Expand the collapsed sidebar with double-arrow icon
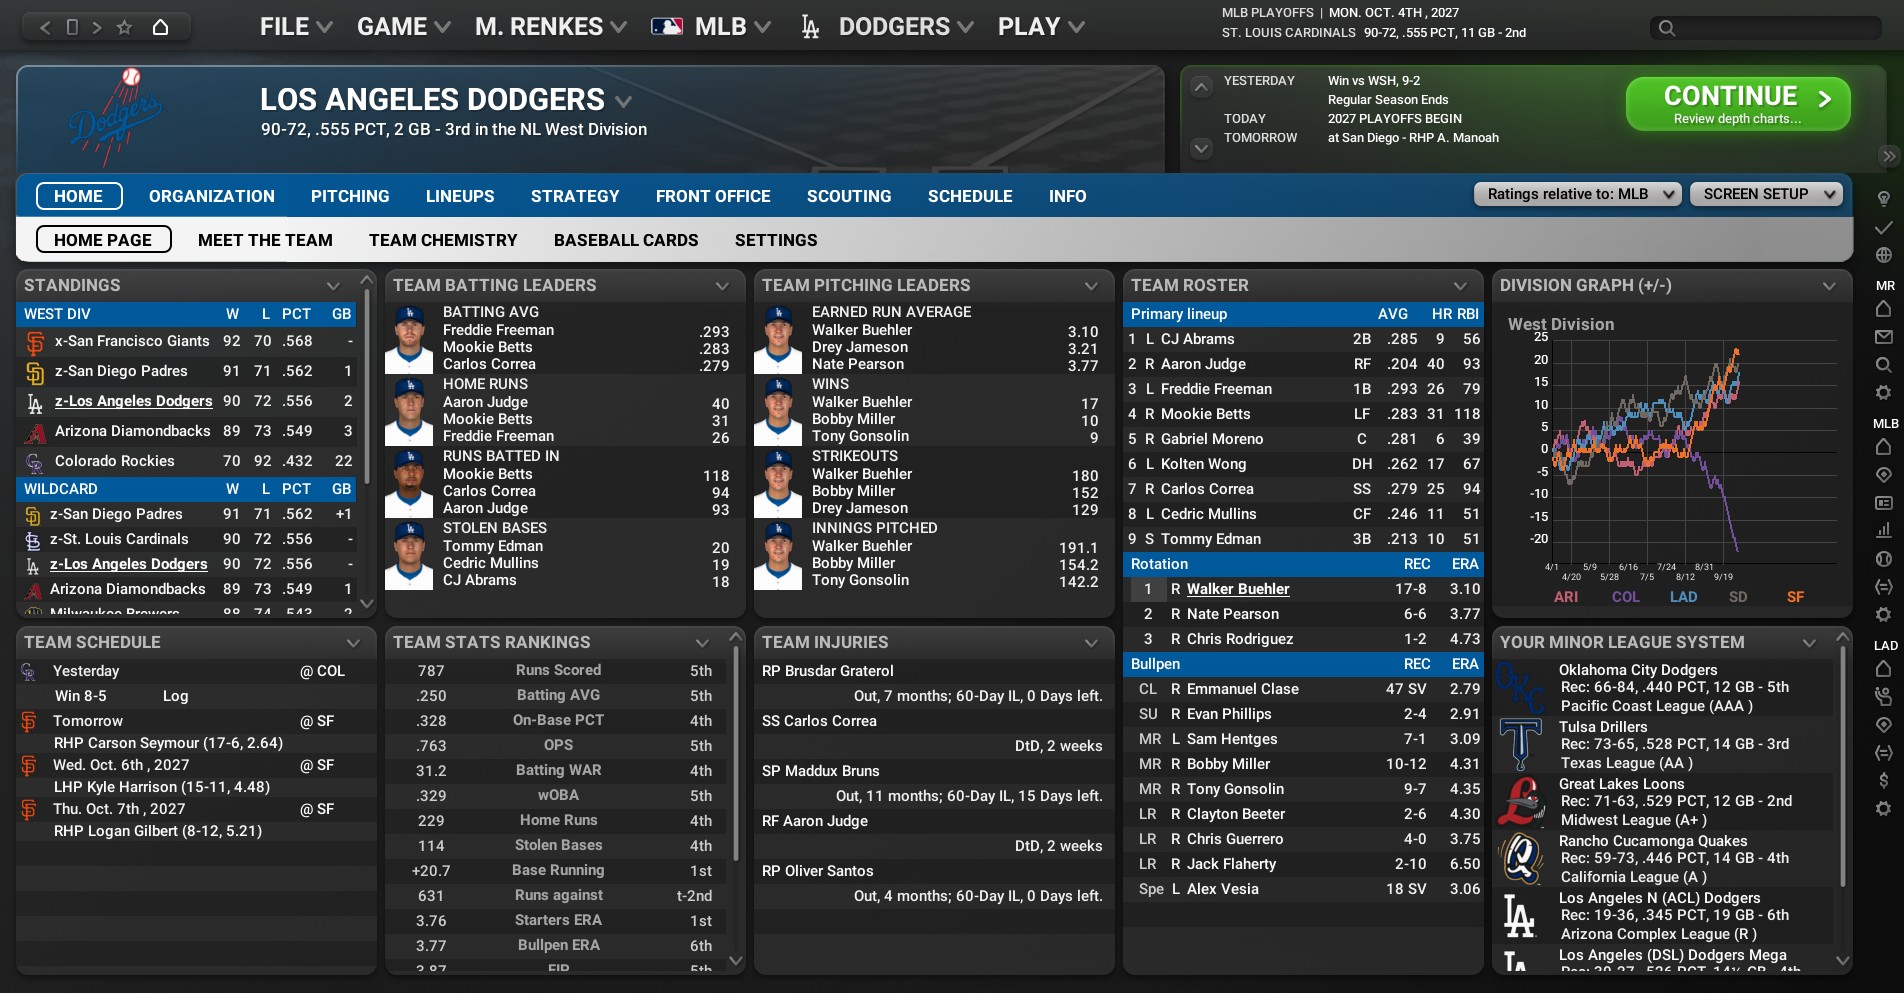This screenshot has width=1904, height=993. pos(1888,156)
